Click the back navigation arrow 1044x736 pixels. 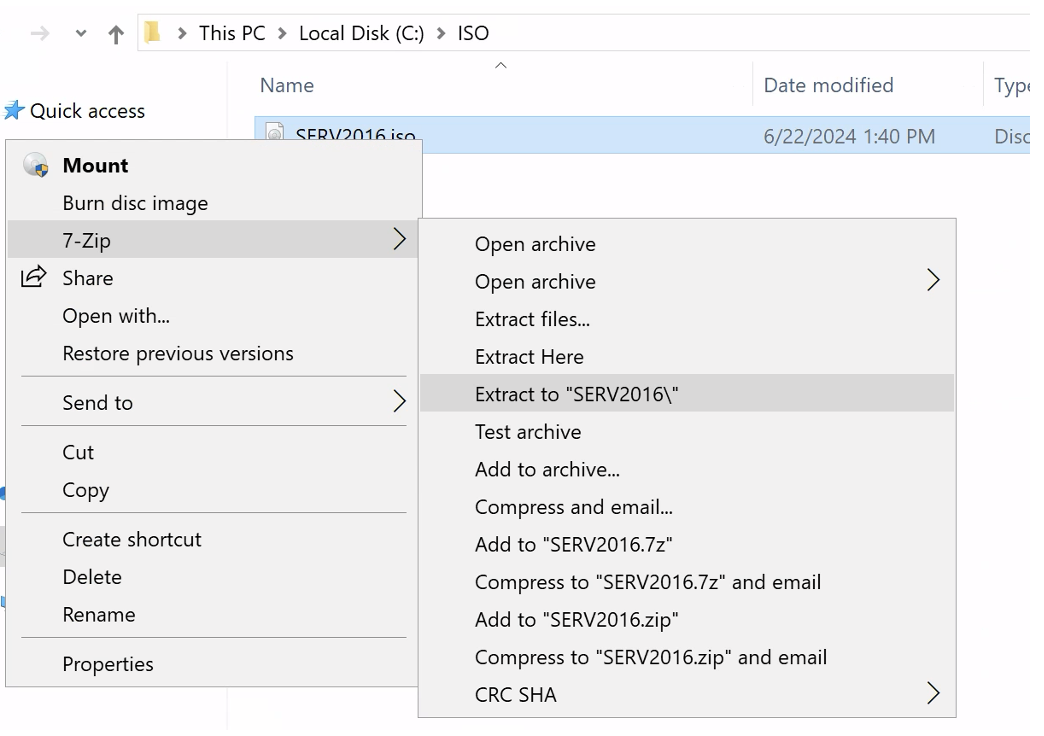coord(38,33)
